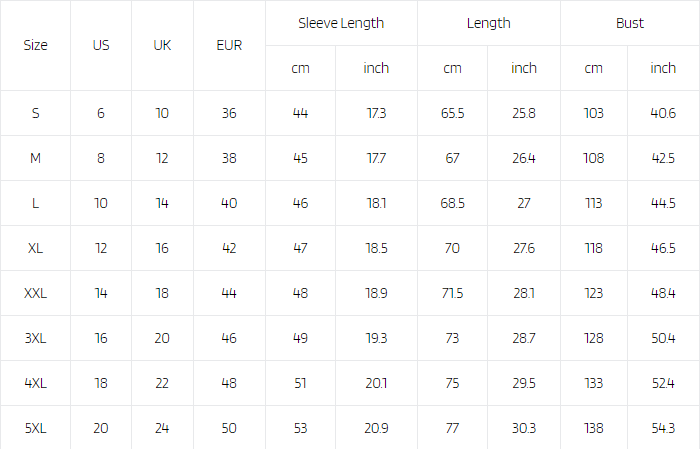Image resolution: width=700 pixels, height=449 pixels.
Task: Click the Sleeve Length column header
Action: click(341, 23)
